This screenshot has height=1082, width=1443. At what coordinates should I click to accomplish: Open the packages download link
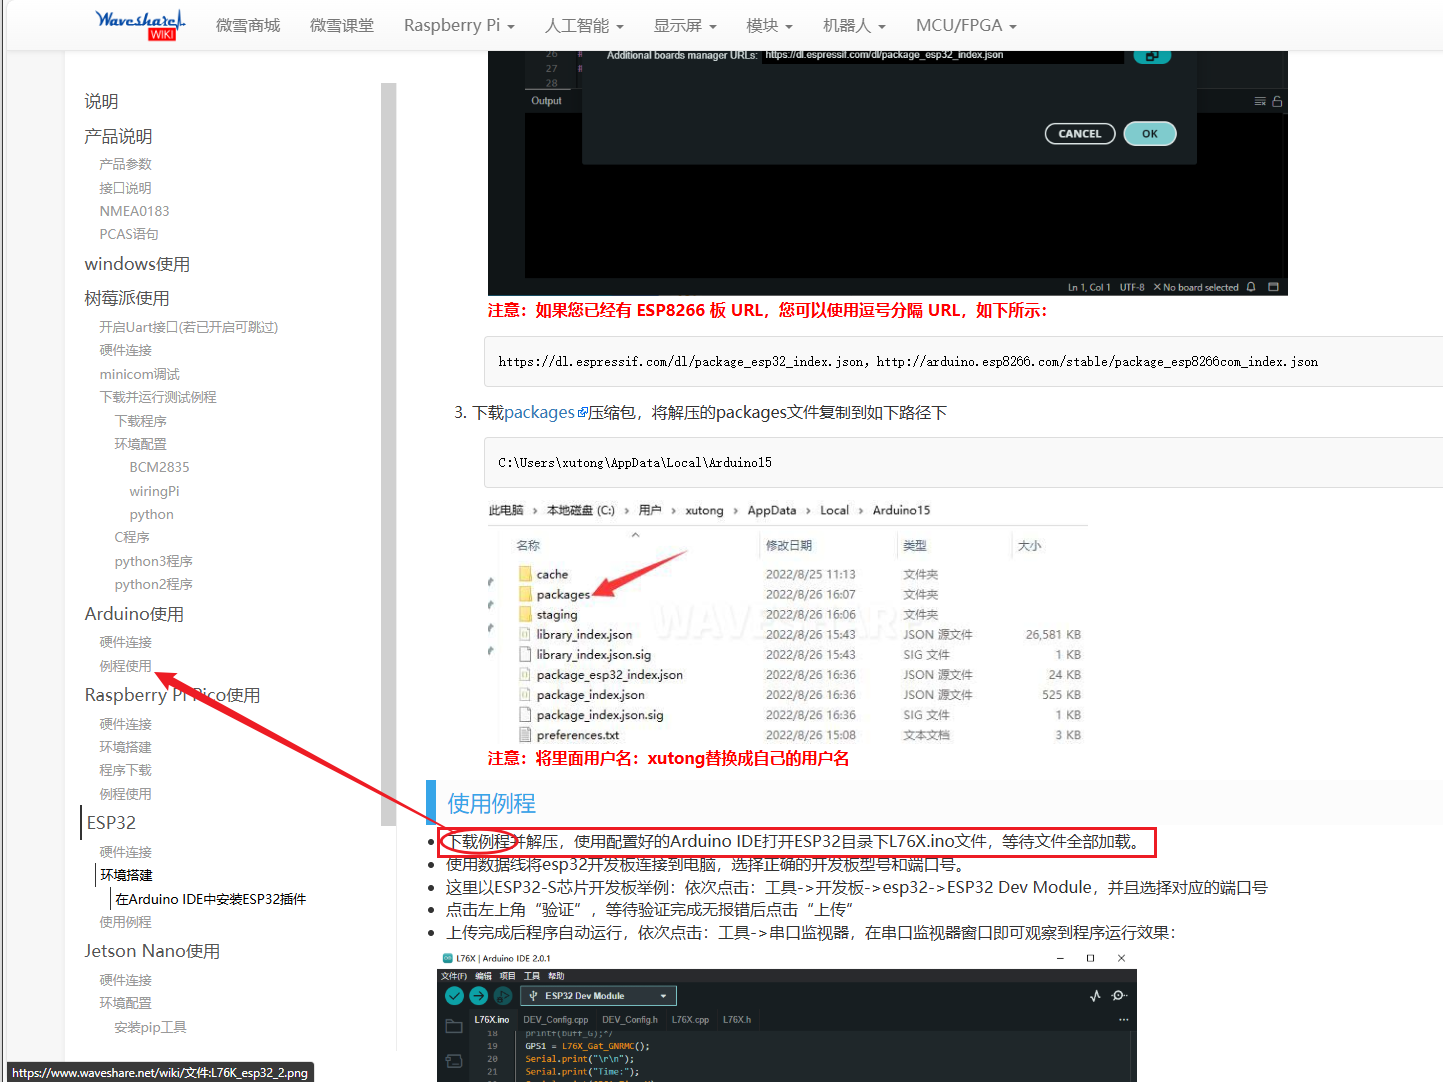pos(540,412)
